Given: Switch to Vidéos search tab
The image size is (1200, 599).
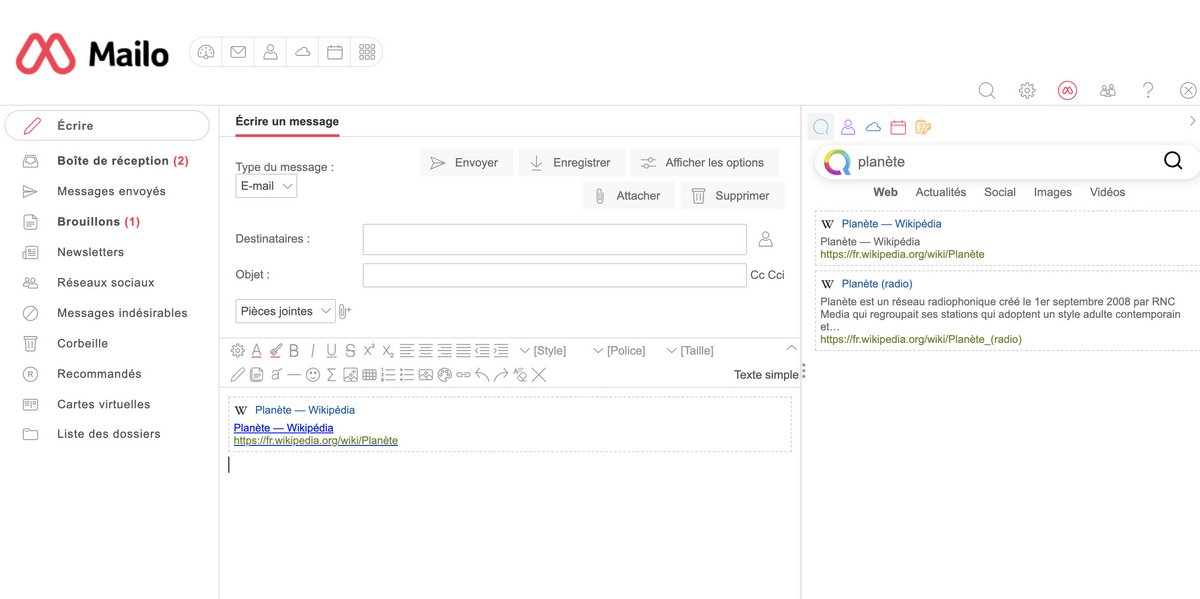Looking at the screenshot, I should (1107, 192).
